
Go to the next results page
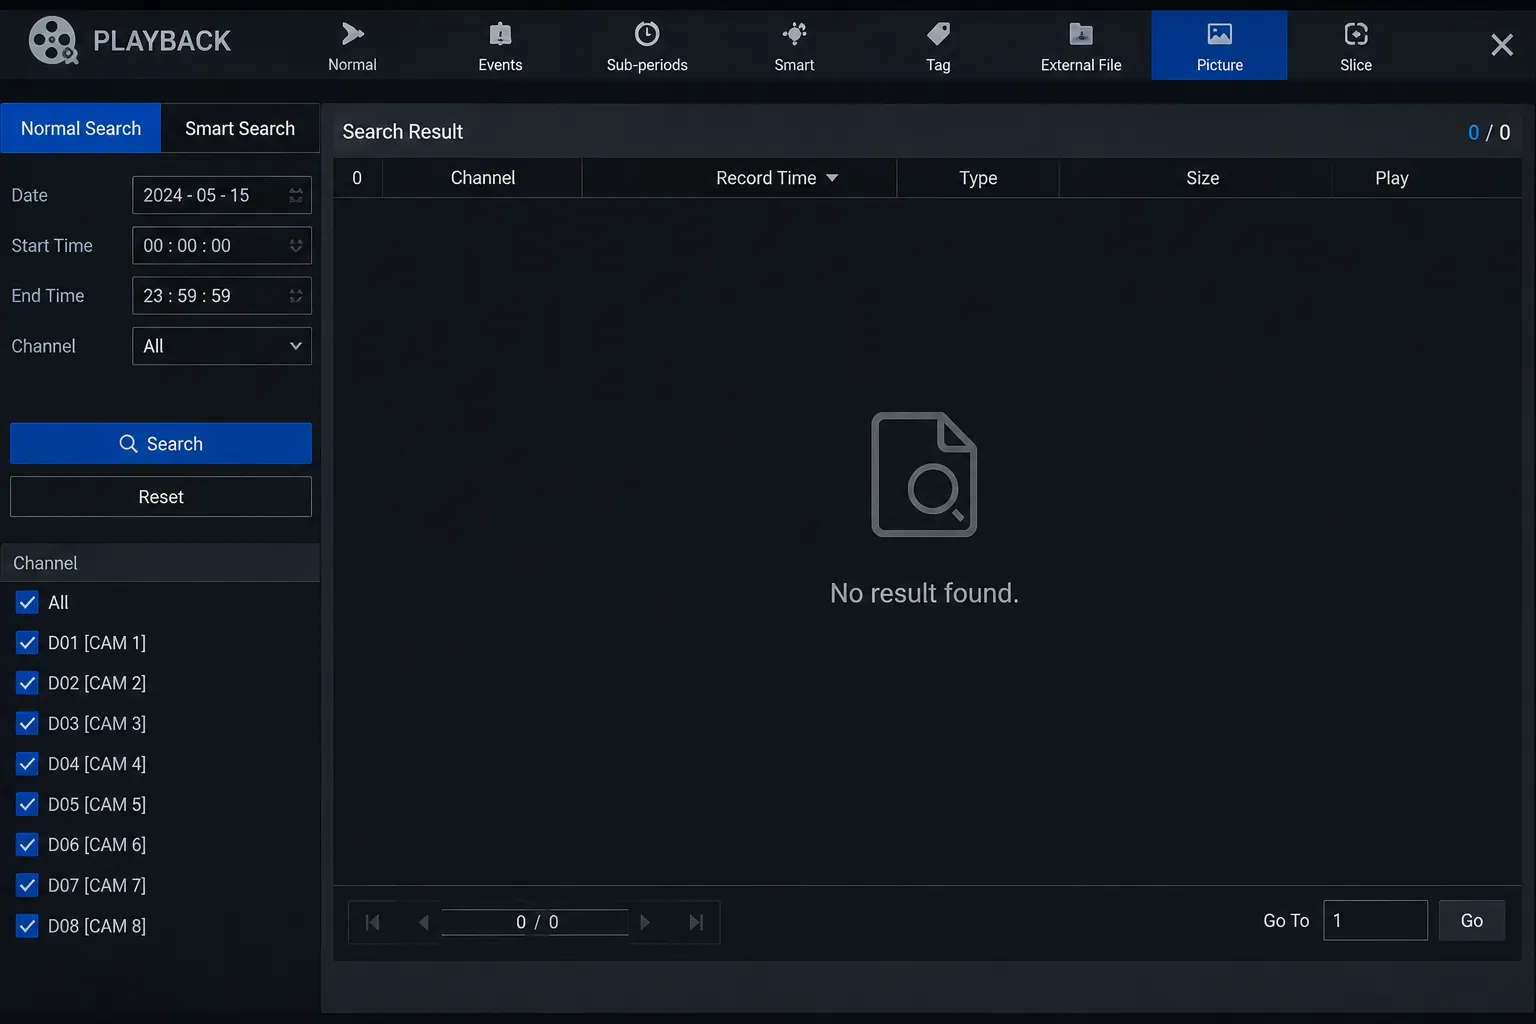645,922
